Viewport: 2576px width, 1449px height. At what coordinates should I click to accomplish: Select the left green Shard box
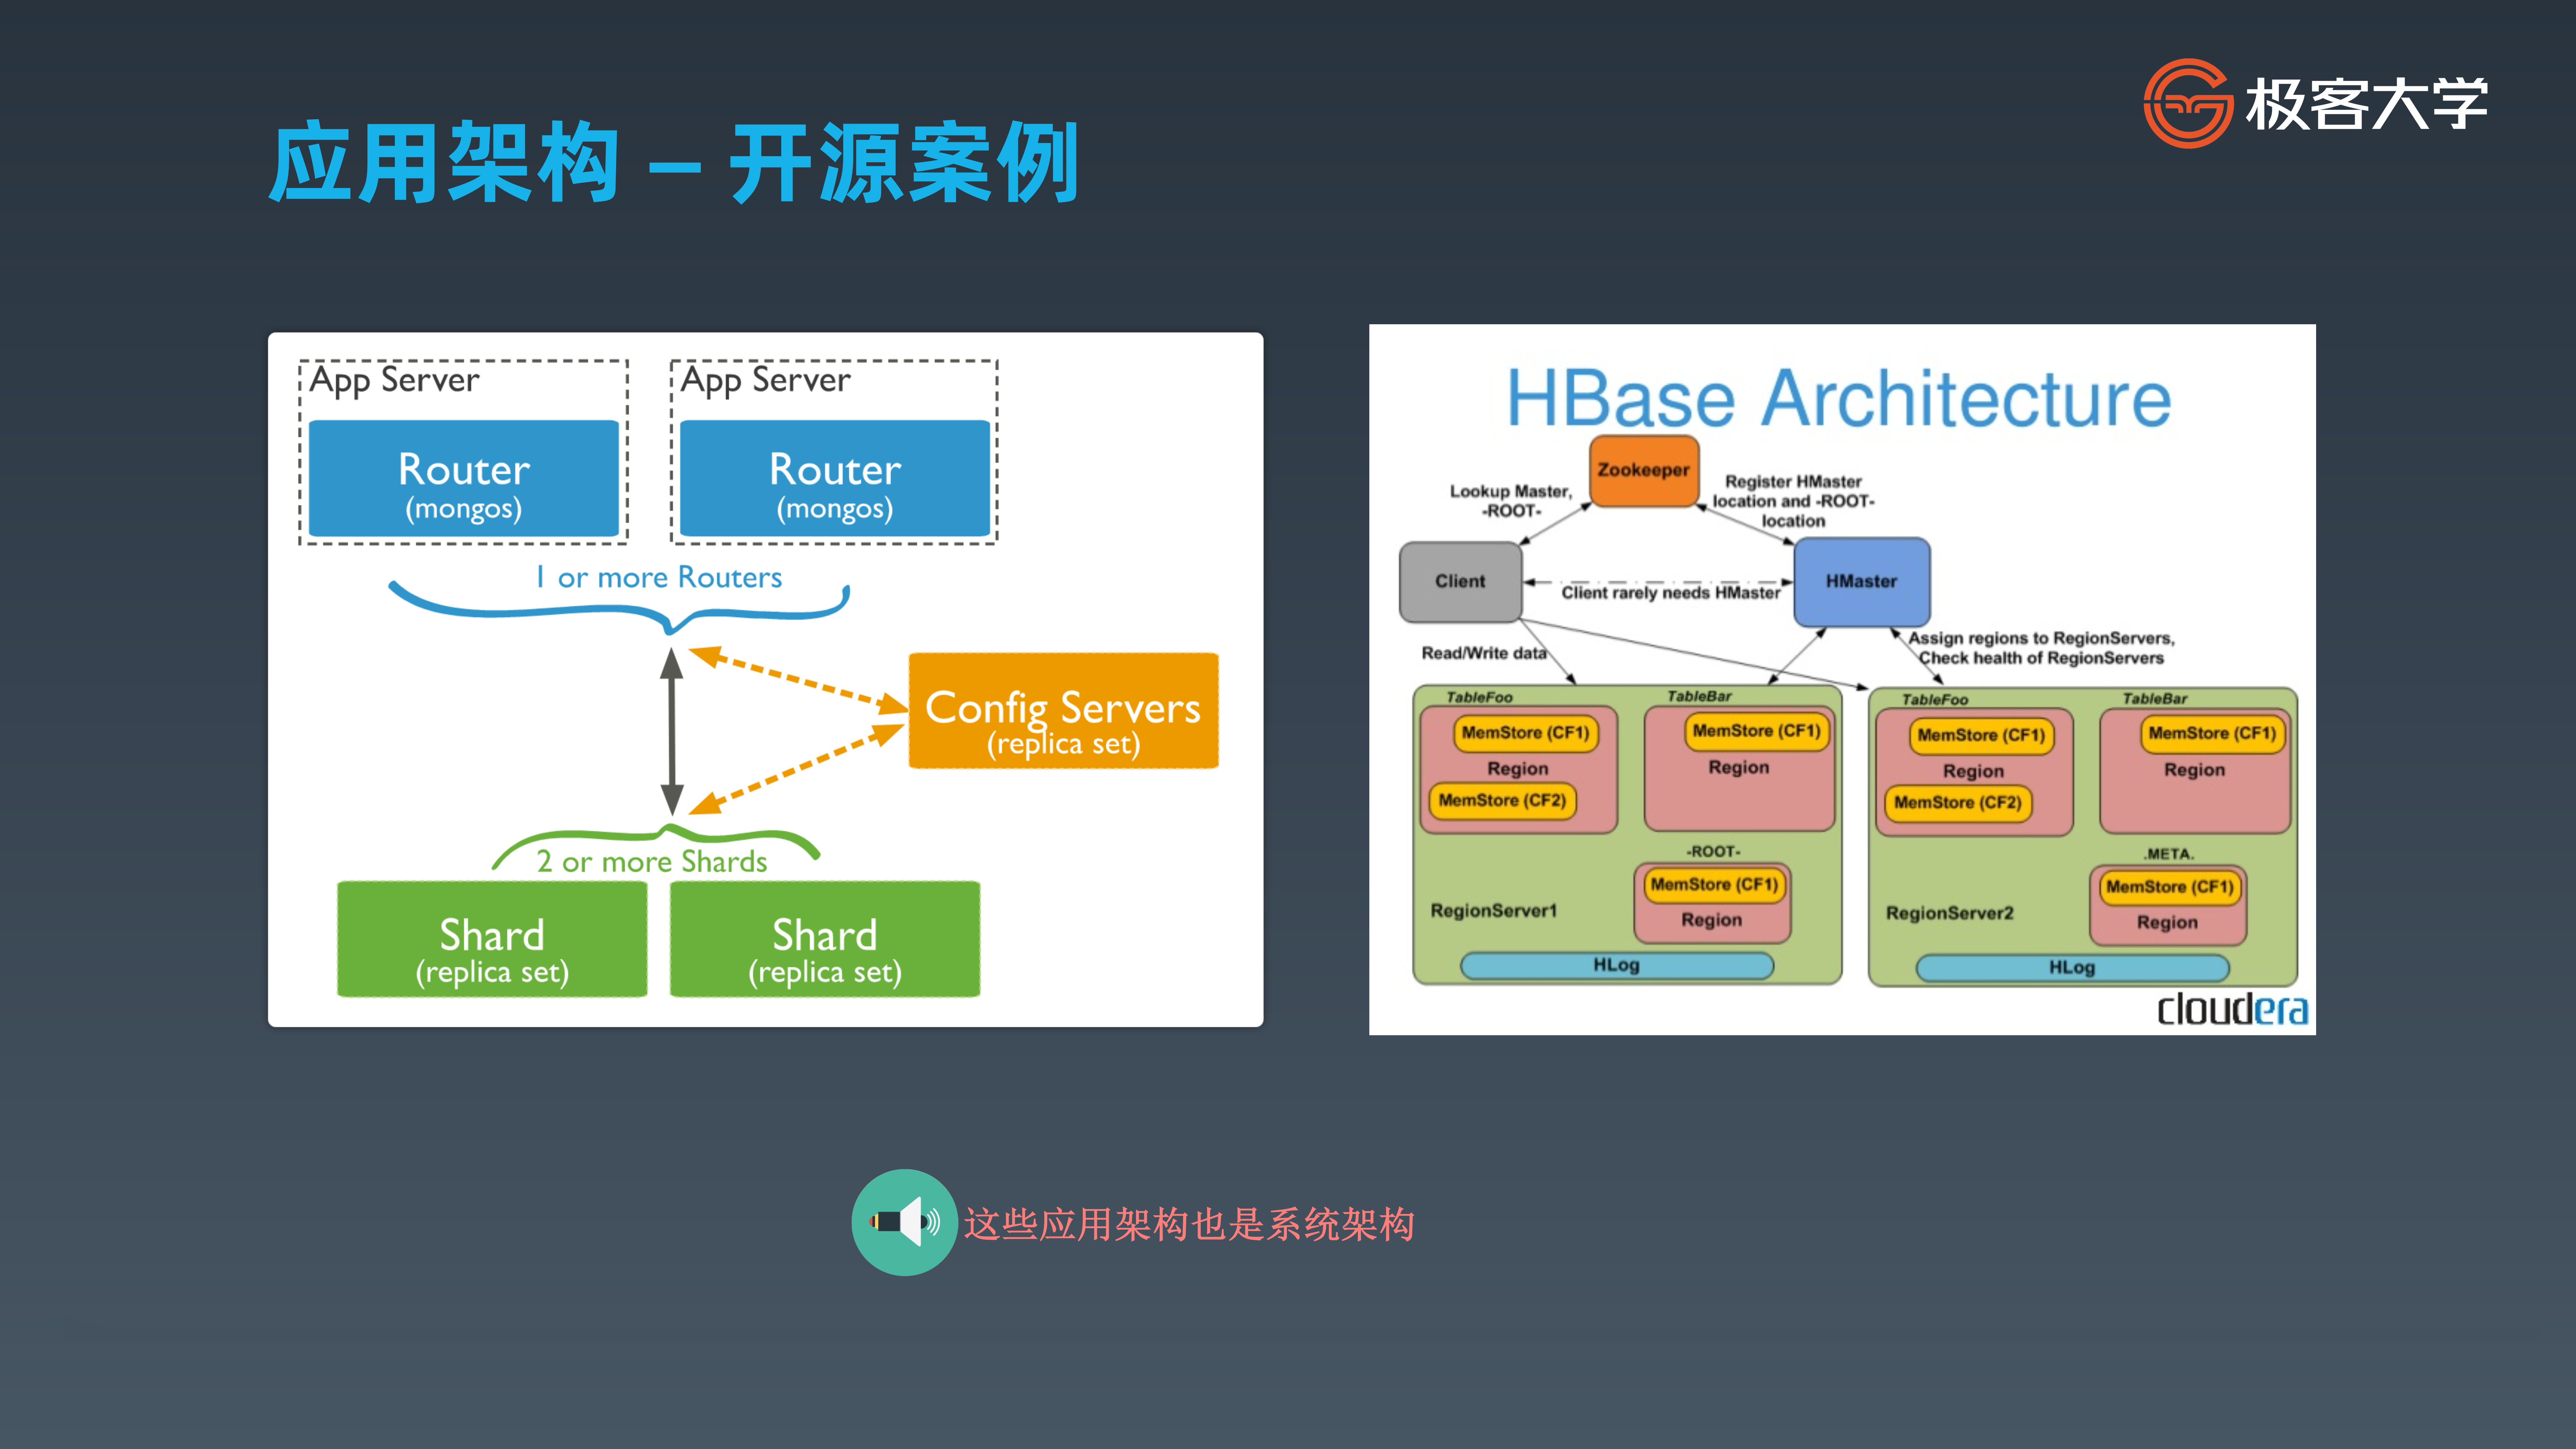492,939
